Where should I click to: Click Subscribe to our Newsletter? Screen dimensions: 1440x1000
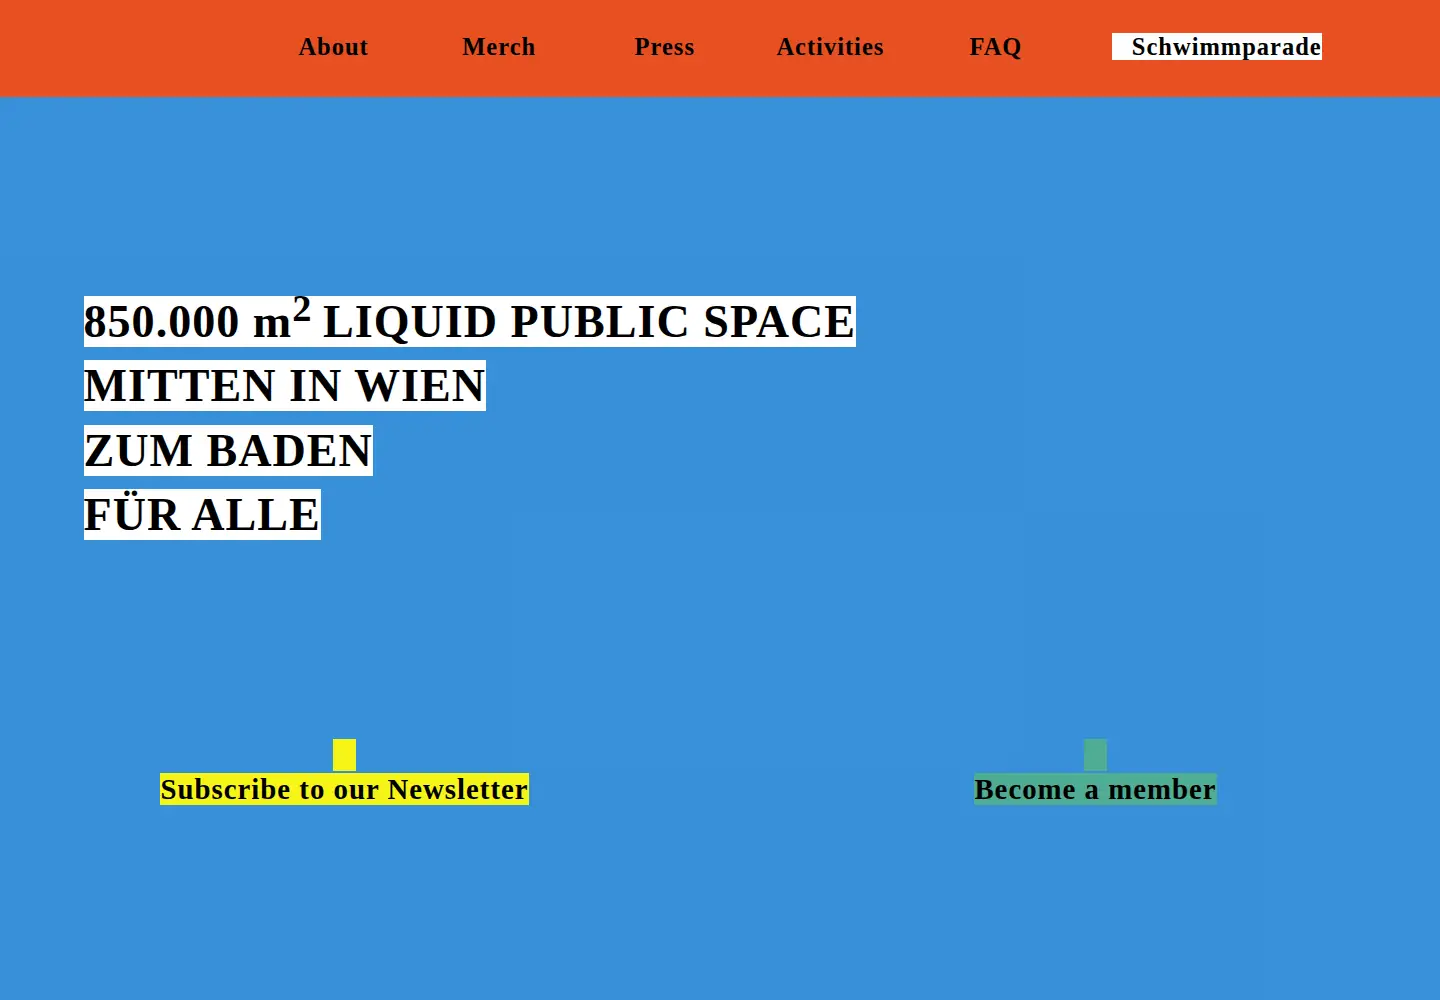coord(344,789)
